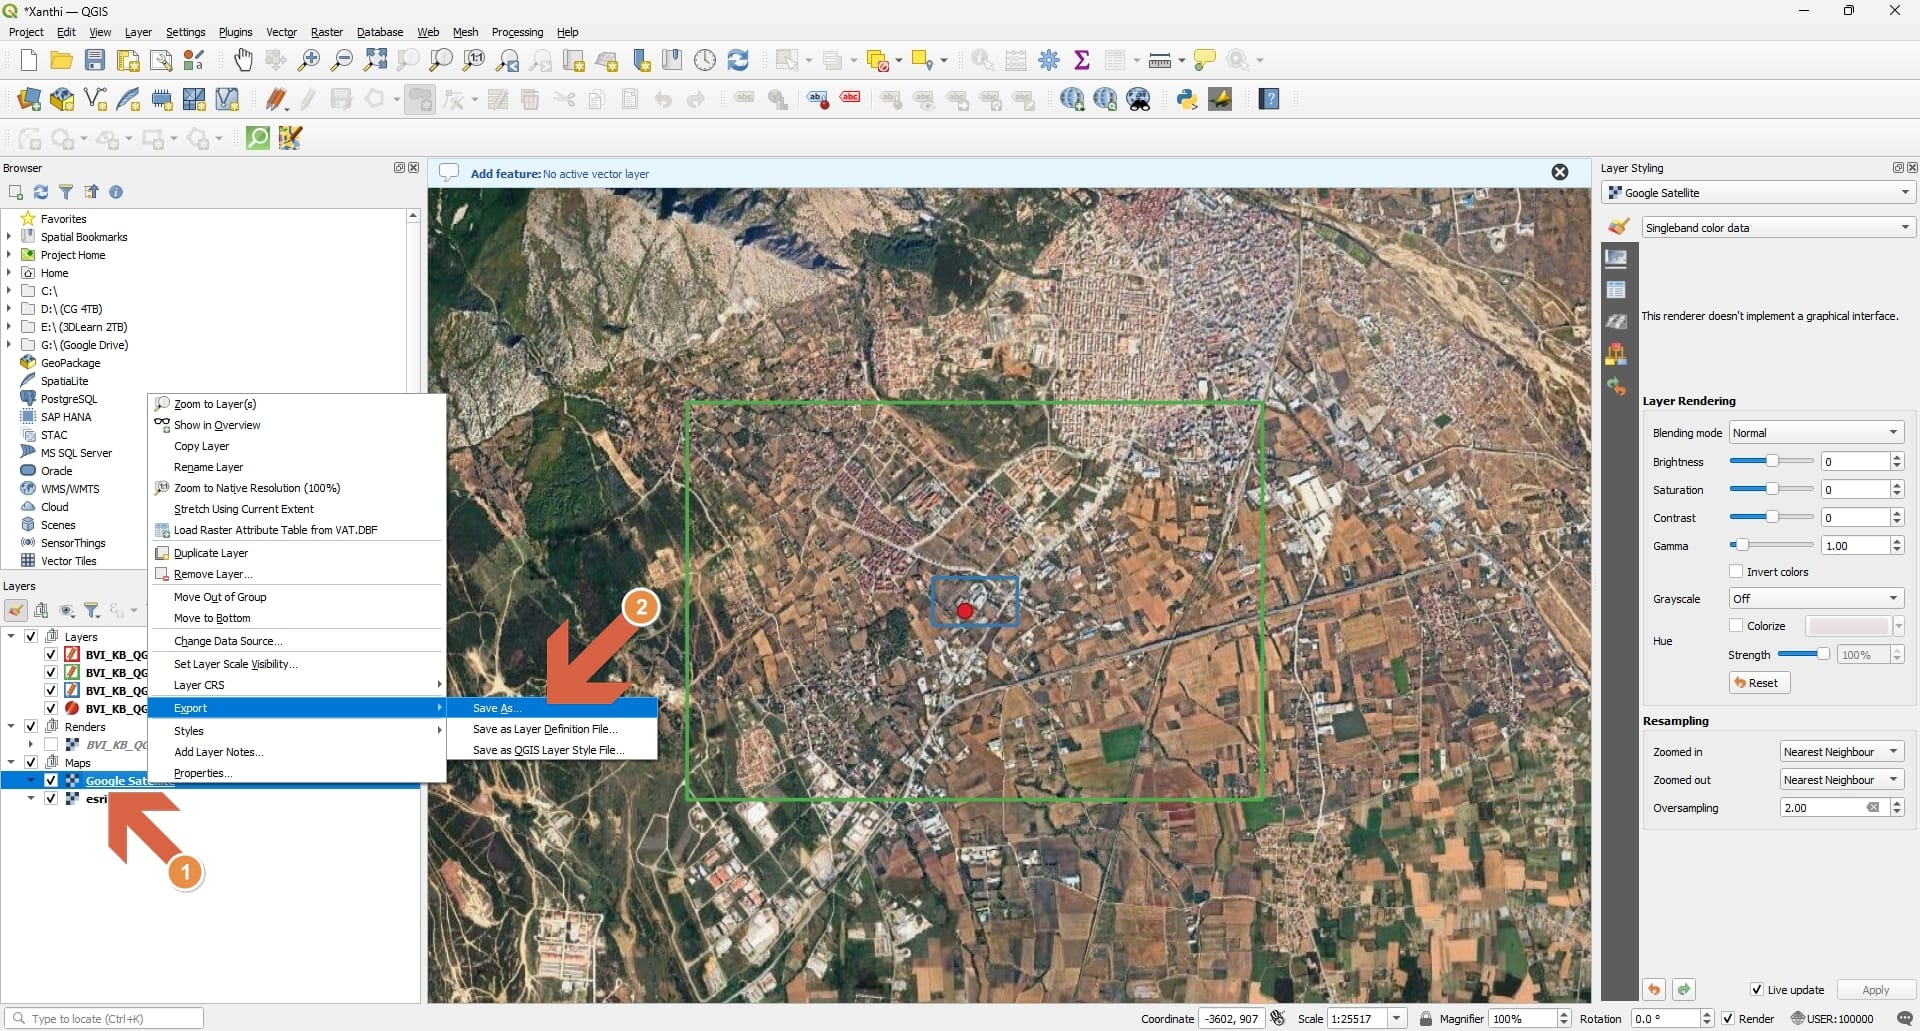This screenshot has height=1031, width=1920.
Task: Enable the Invert colors checkbox
Action: 1736,572
